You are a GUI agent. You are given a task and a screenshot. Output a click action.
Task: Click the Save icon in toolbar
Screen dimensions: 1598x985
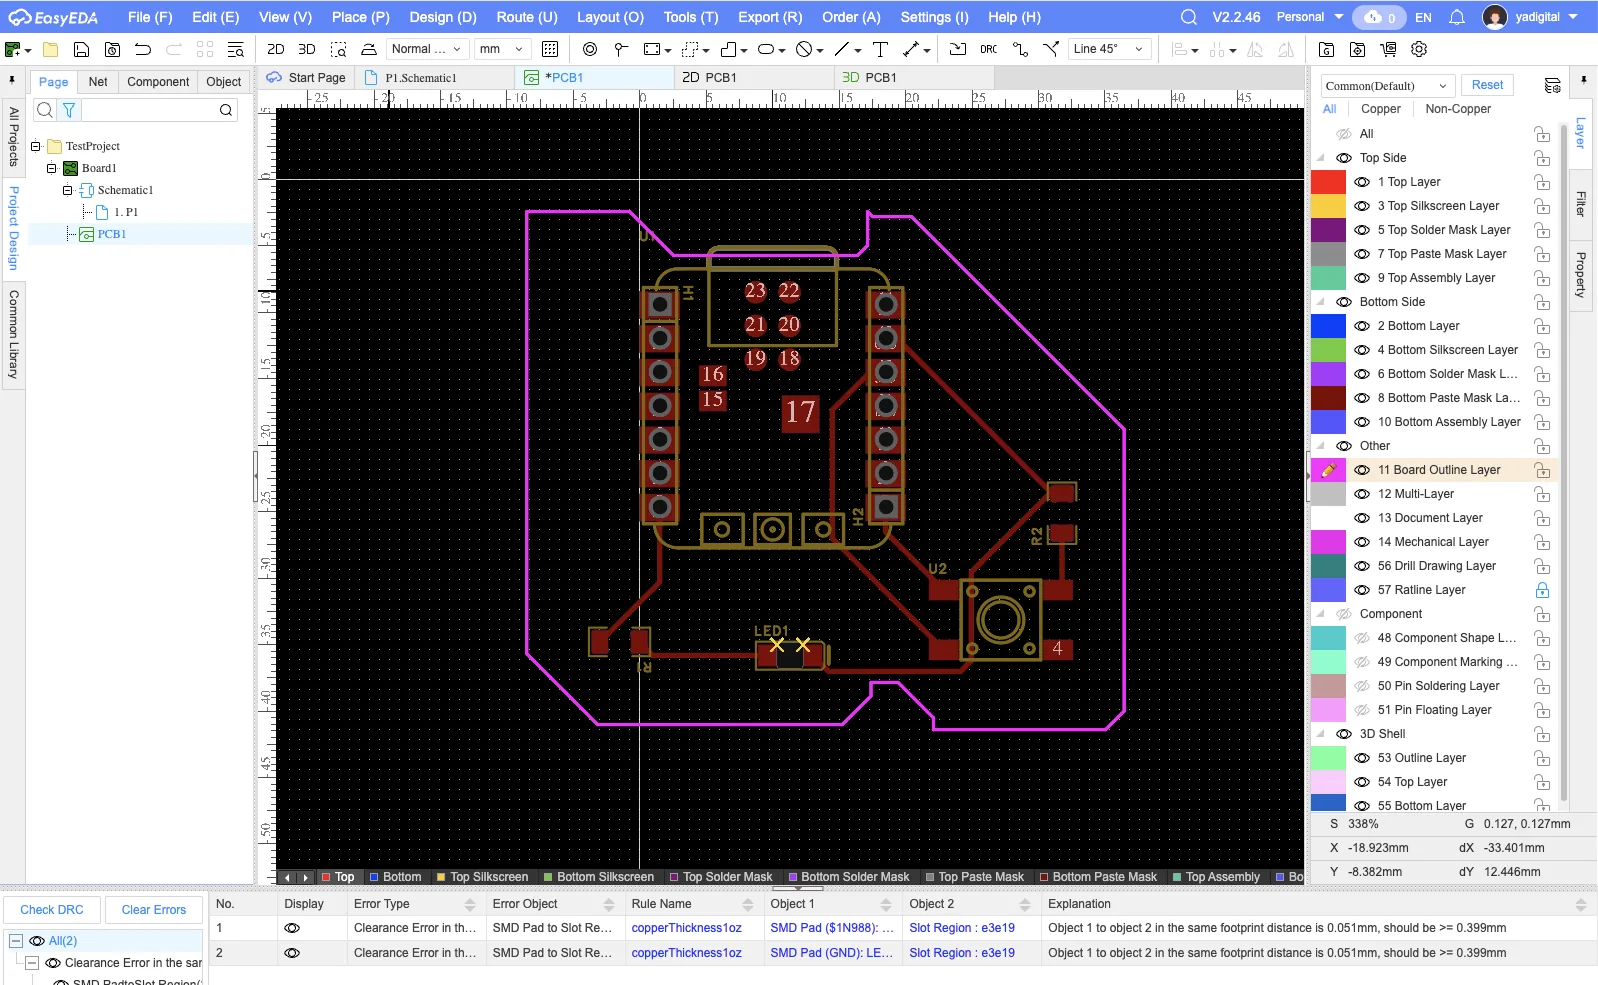click(x=82, y=49)
